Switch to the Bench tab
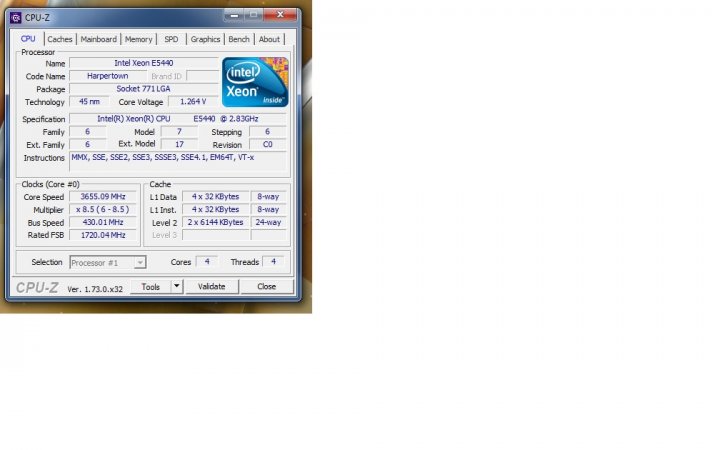720x450 pixels. click(x=239, y=39)
